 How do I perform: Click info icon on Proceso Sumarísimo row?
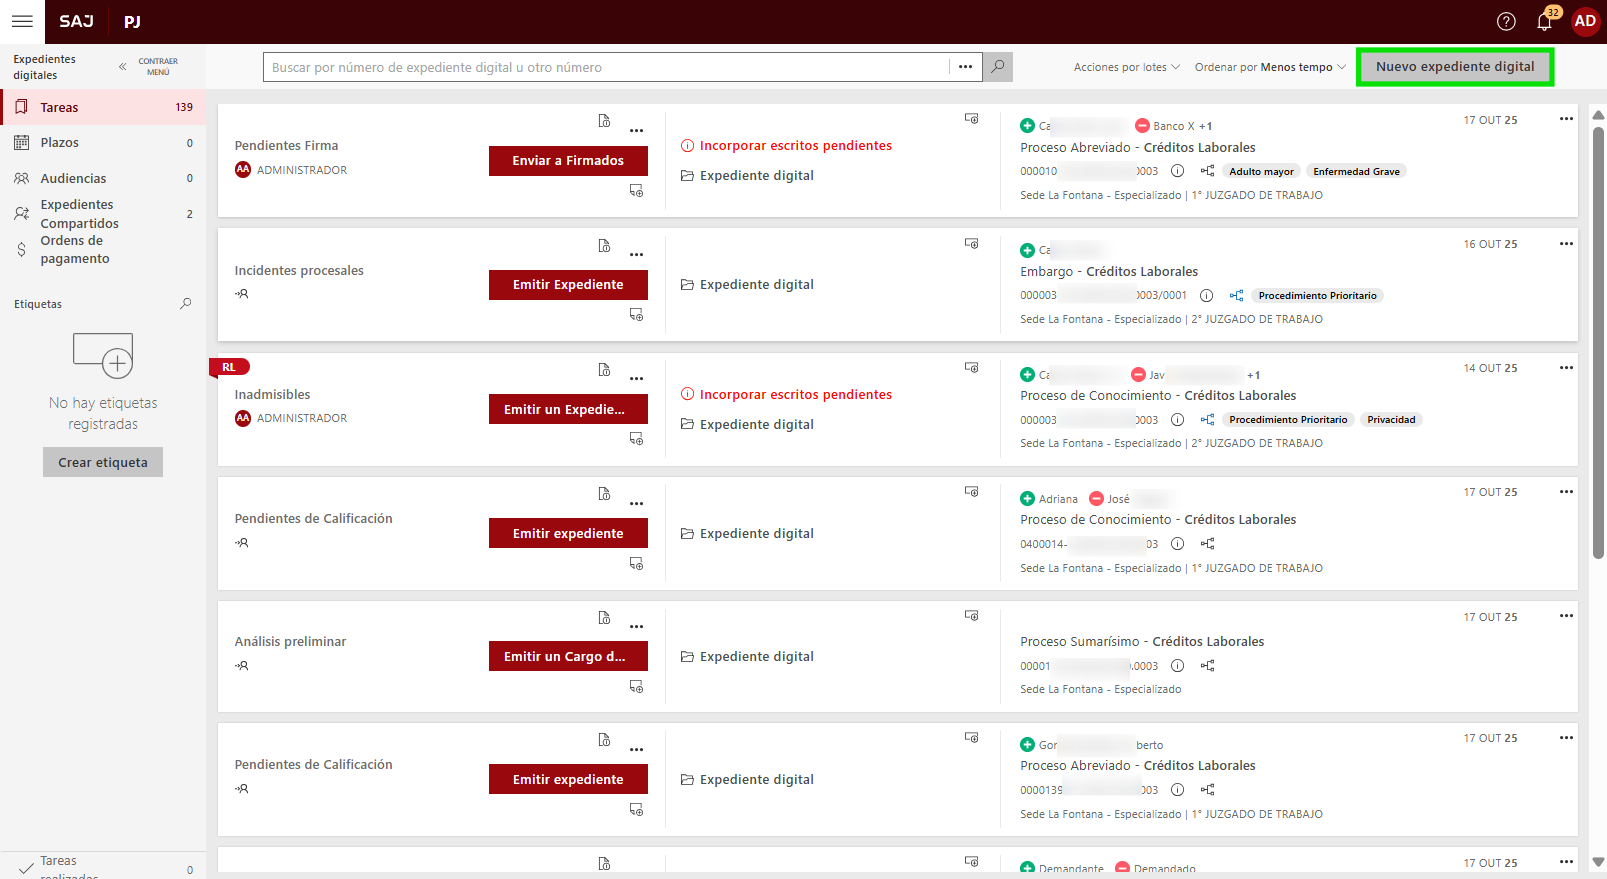point(1177,666)
